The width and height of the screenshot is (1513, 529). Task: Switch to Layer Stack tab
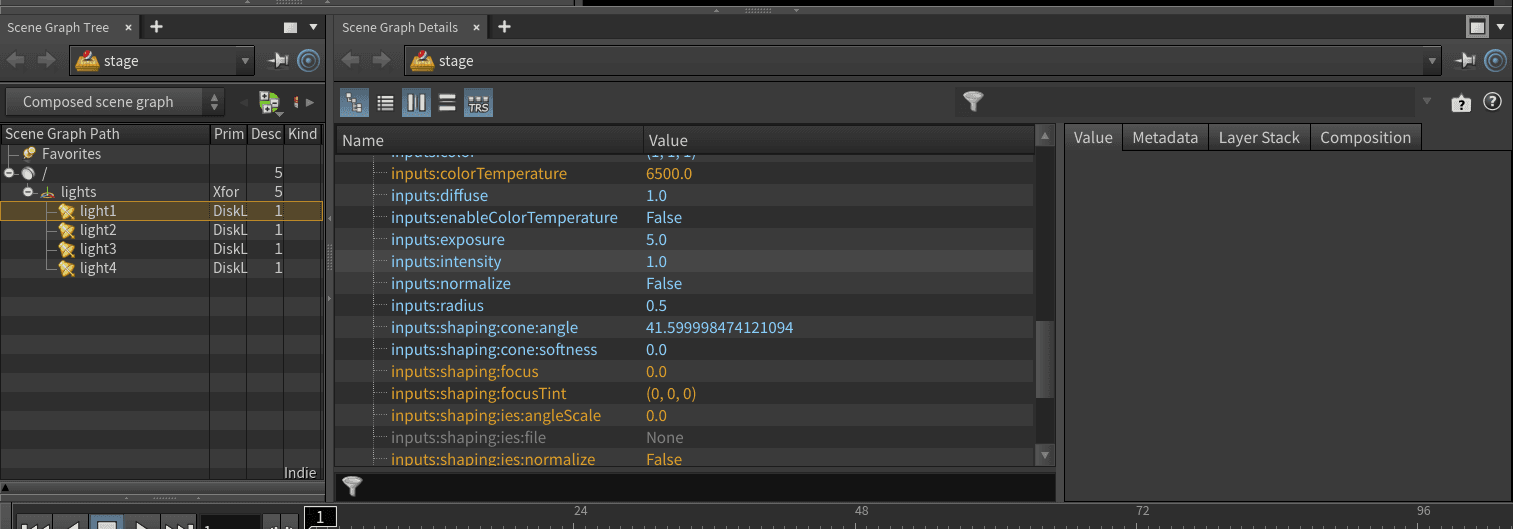click(x=1259, y=138)
